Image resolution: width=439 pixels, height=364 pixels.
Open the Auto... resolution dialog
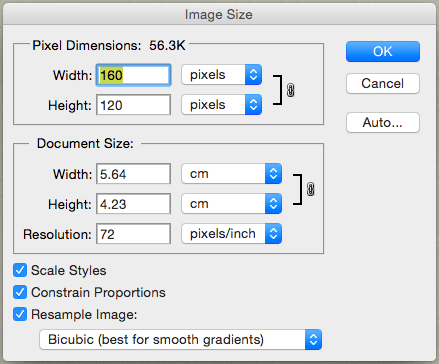point(383,122)
